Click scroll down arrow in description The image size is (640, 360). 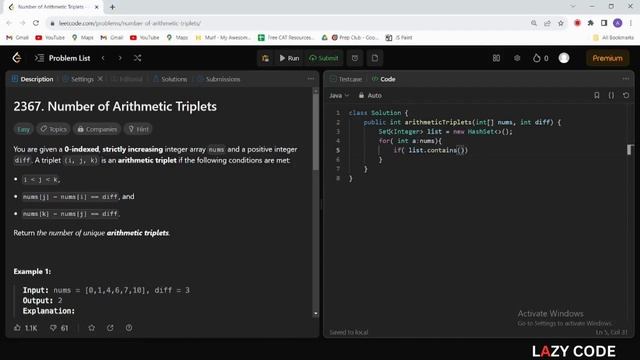point(316,313)
